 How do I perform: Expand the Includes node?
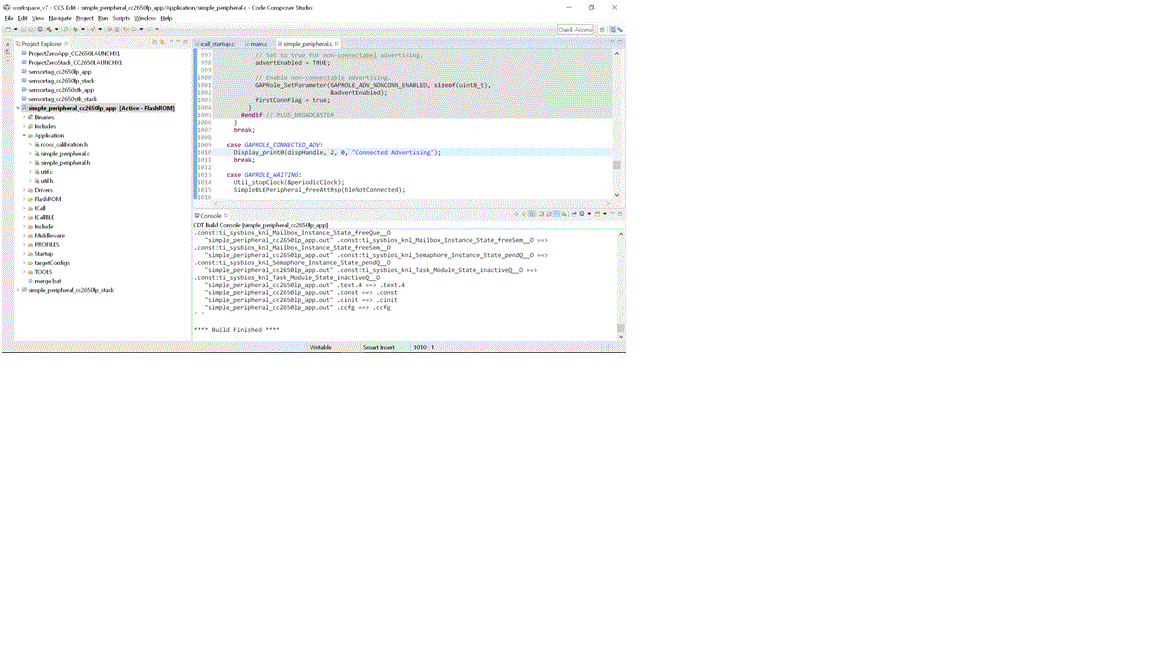coord(24,126)
